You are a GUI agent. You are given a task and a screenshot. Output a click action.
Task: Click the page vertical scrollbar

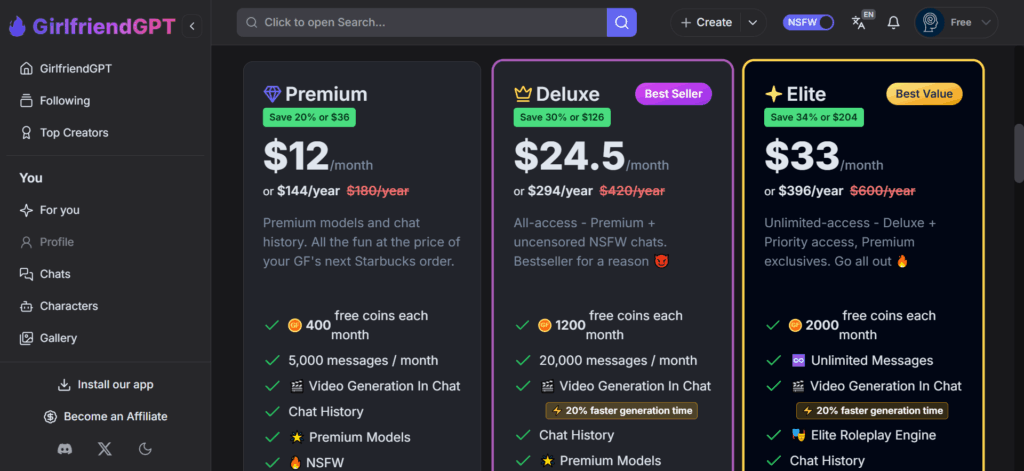point(1018,153)
